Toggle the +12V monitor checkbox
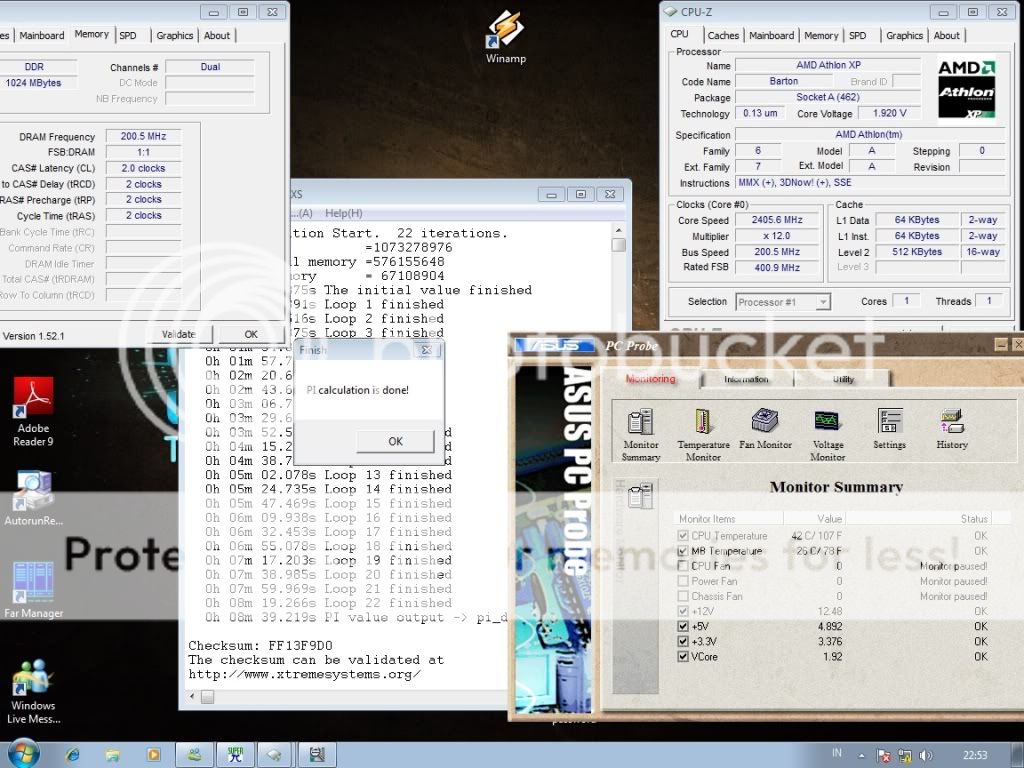Image resolution: width=1024 pixels, height=768 pixels. tap(683, 611)
